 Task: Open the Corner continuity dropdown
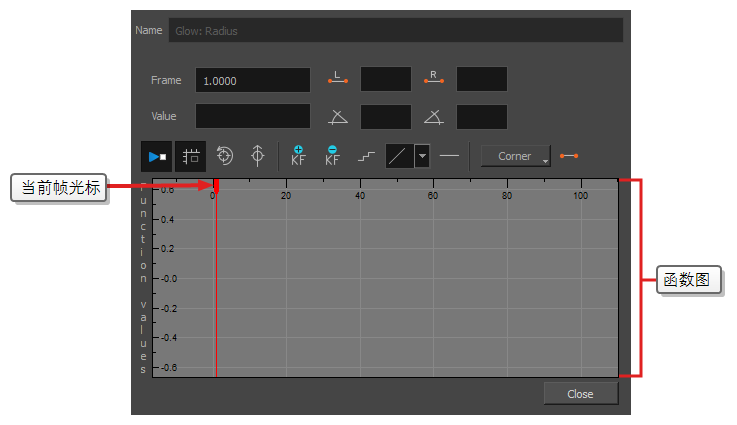pos(516,156)
